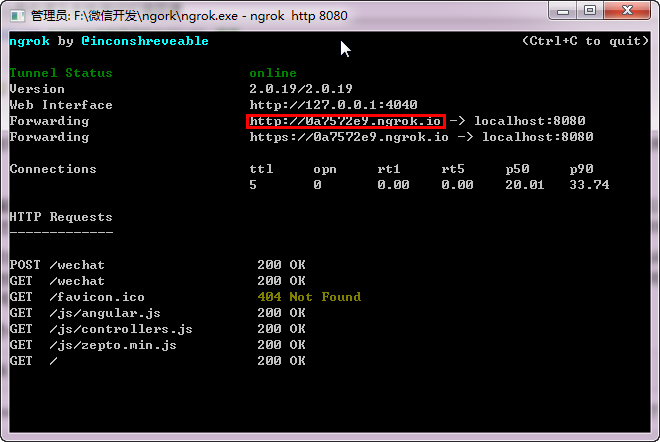Click the p50 value '20.01'

(524, 185)
